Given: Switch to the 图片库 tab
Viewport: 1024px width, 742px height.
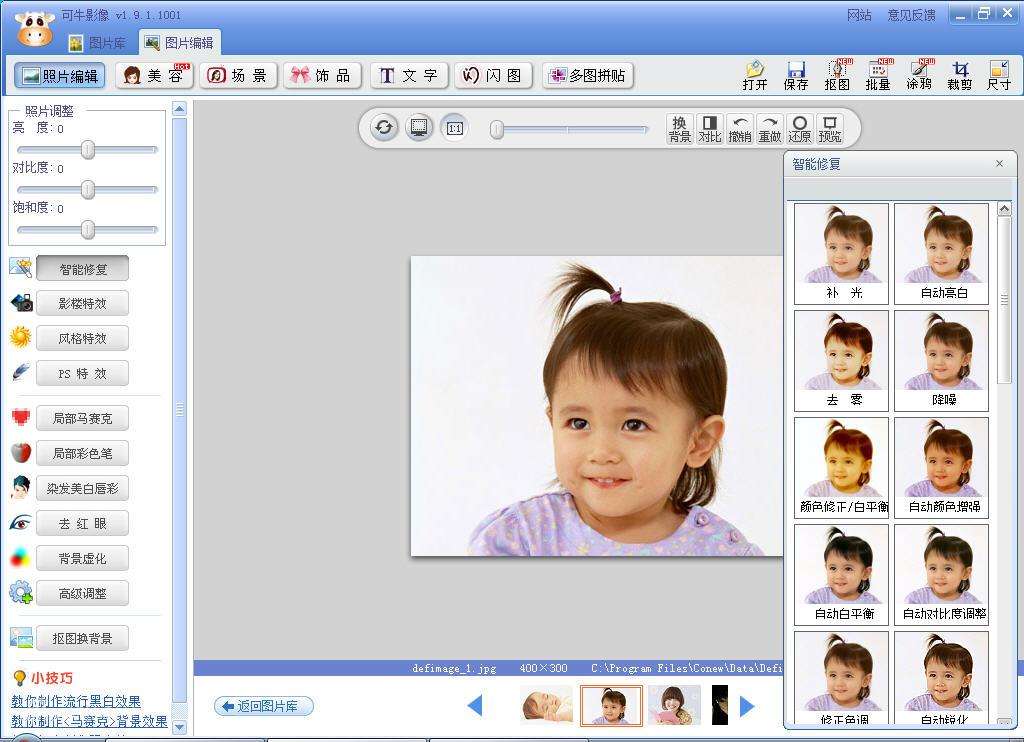Looking at the screenshot, I should (x=97, y=43).
